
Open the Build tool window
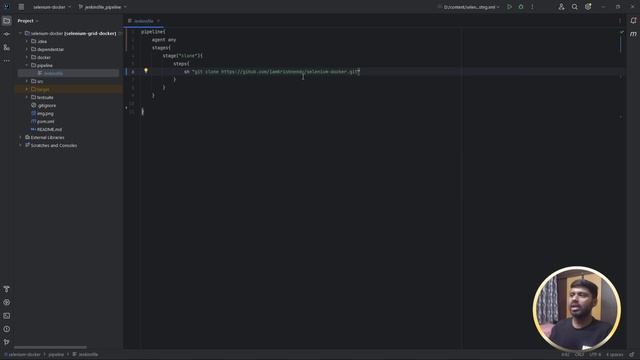point(7,289)
